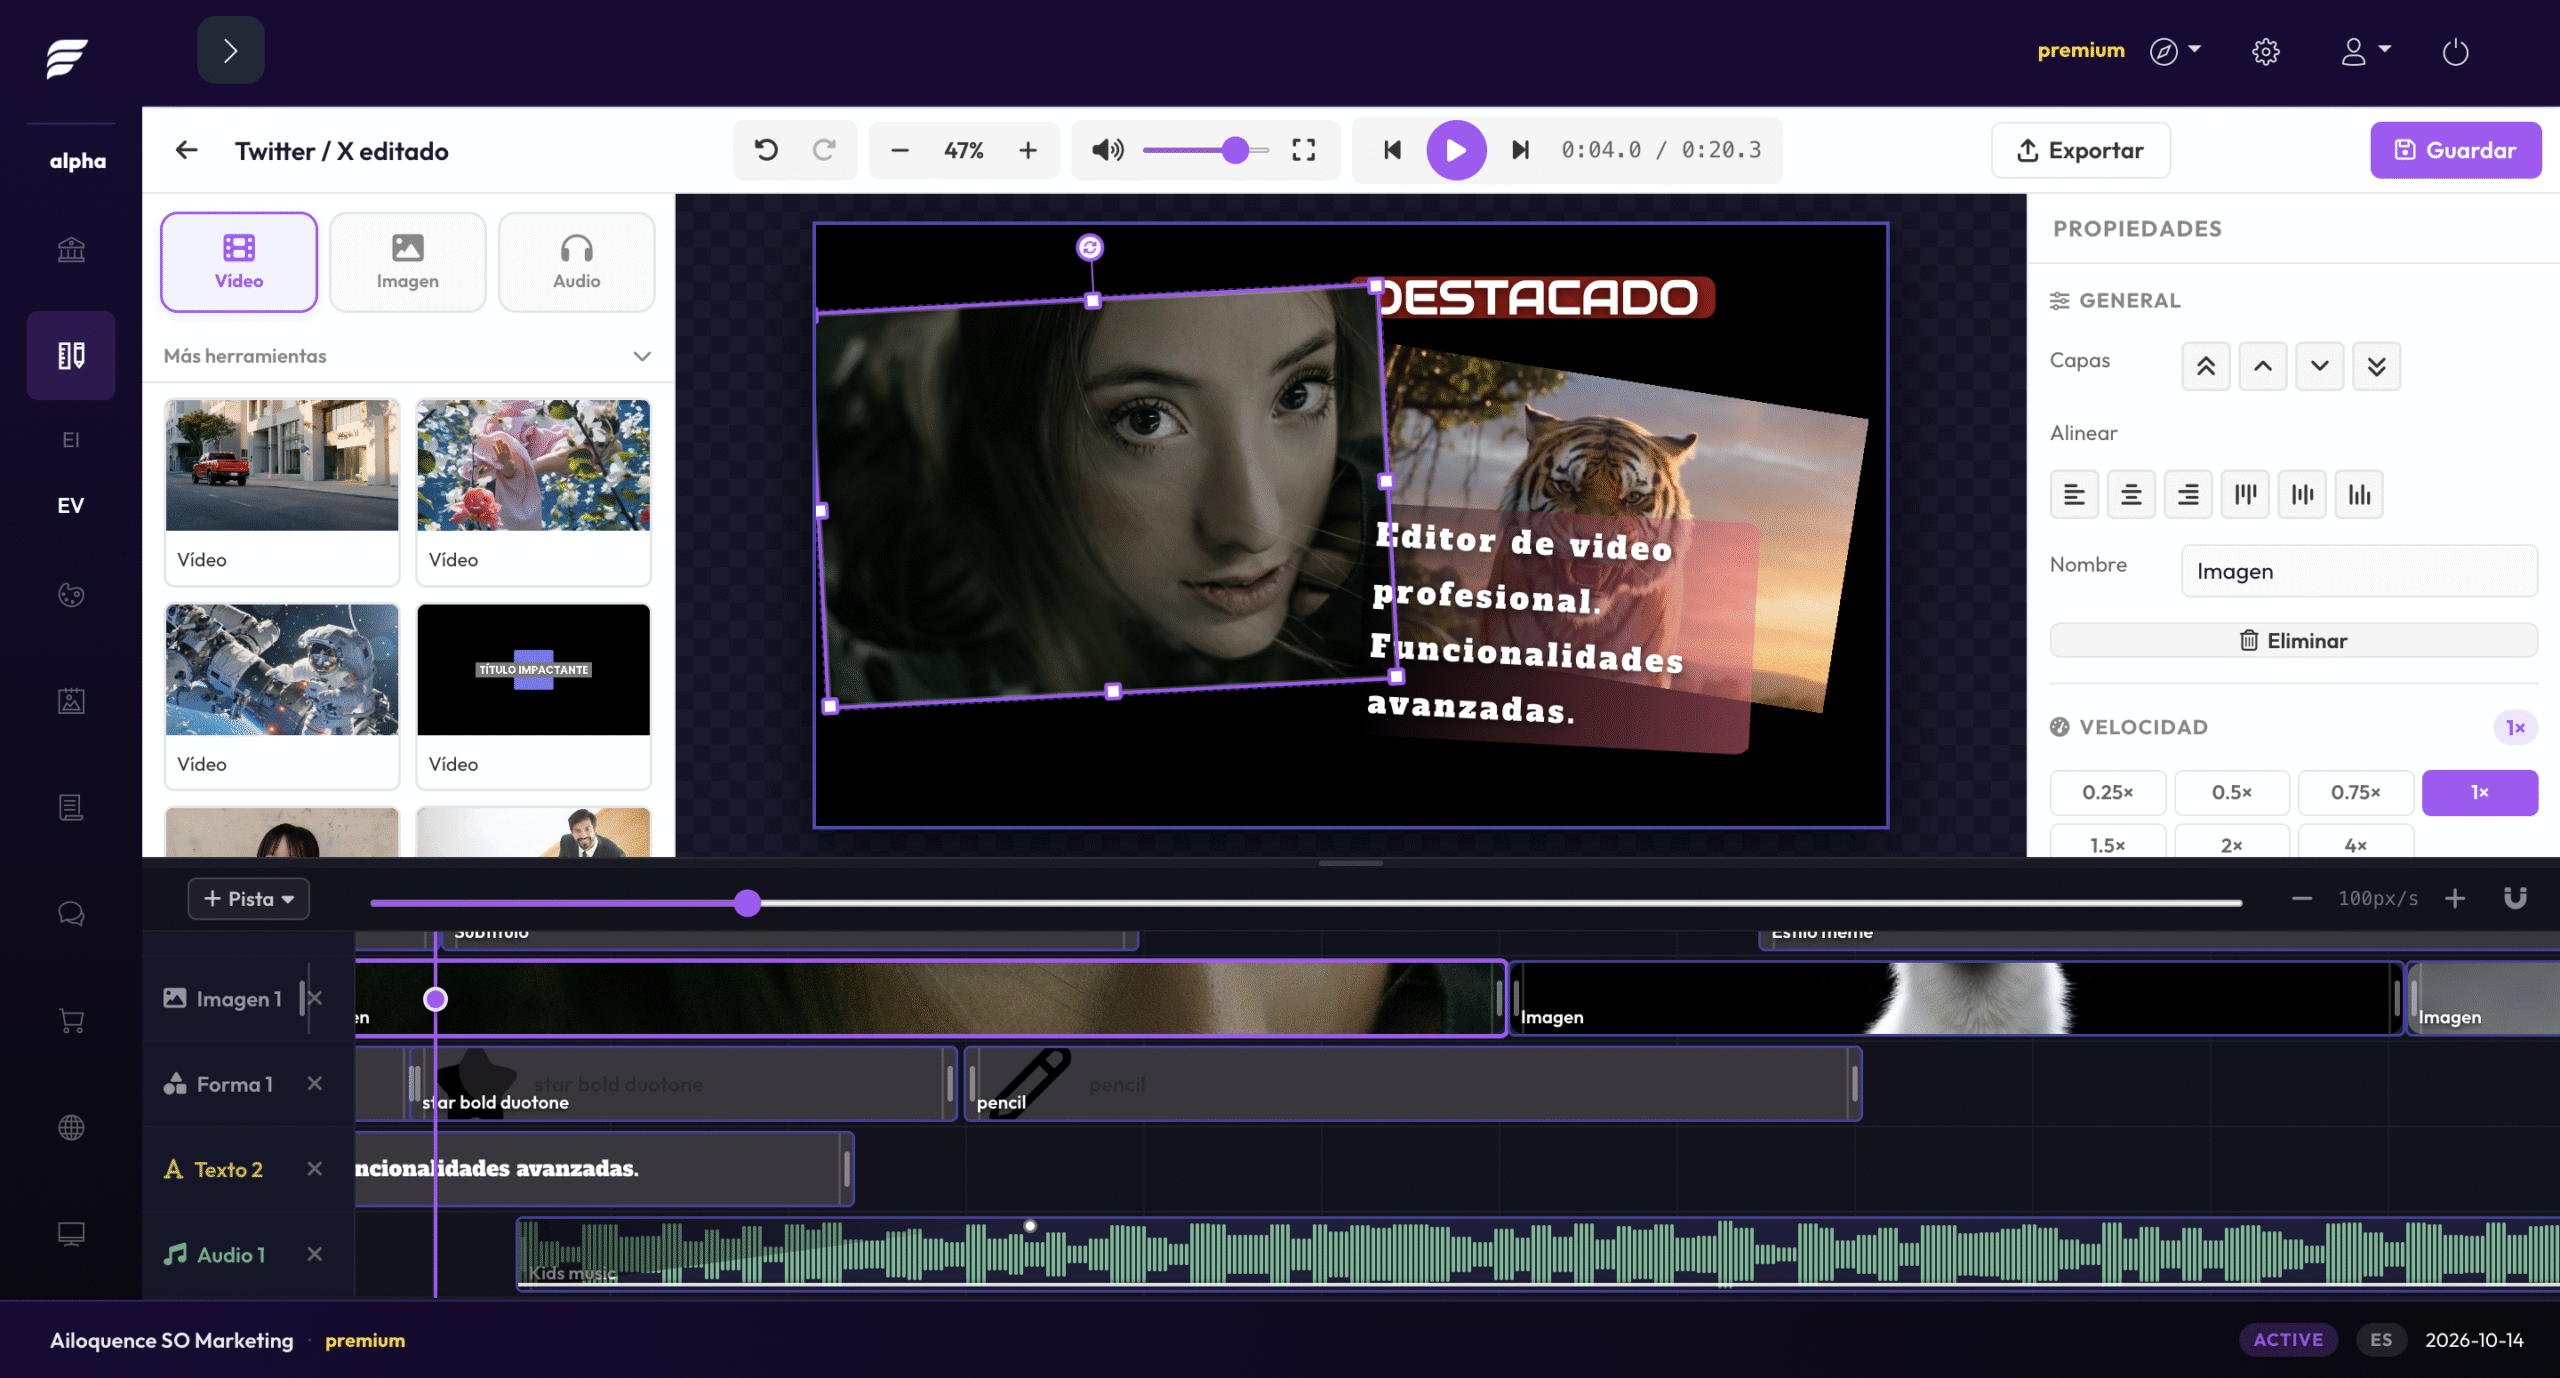Open the shopping cart sidebar icon
The height and width of the screenshot is (1378, 2560).
(71, 1021)
